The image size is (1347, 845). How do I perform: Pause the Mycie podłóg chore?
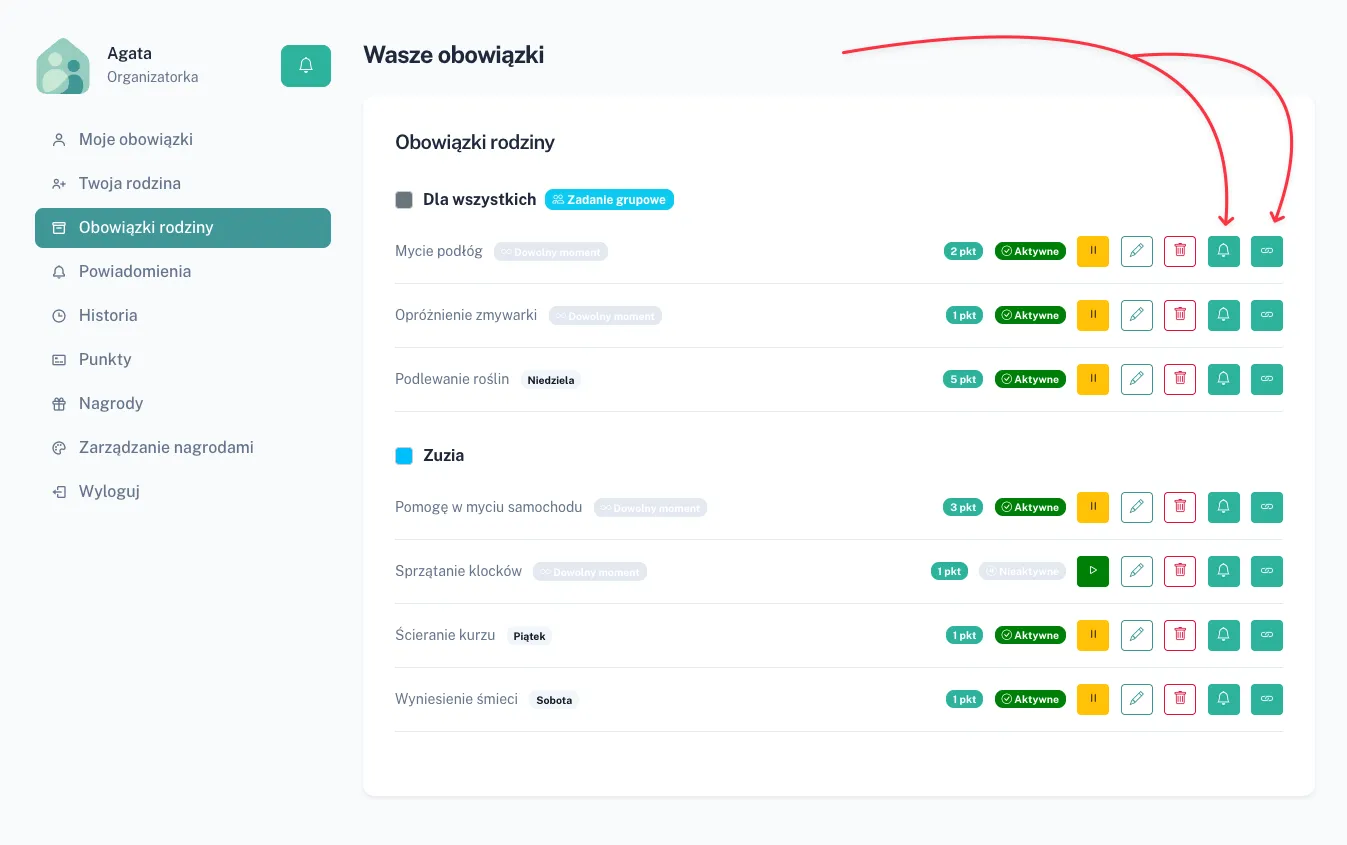(1093, 252)
